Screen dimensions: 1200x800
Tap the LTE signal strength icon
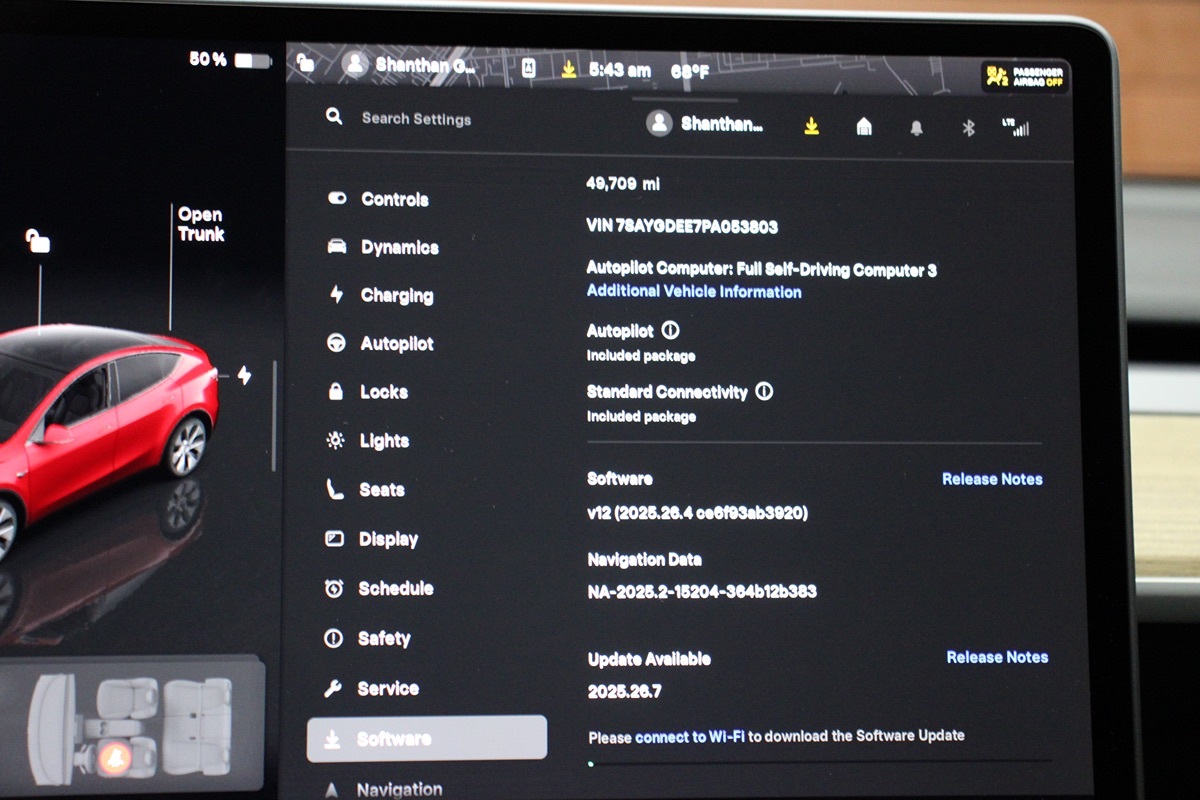click(x=1015, y=127)
